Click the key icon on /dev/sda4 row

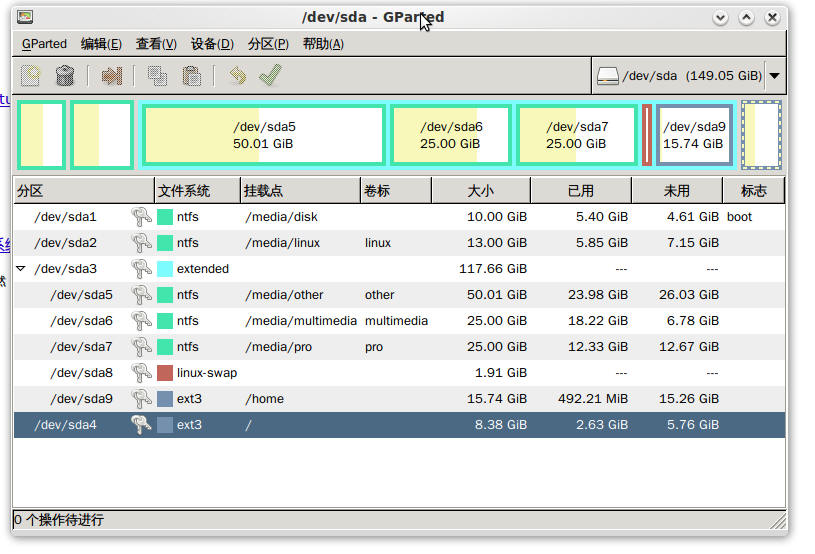[141, 425]
